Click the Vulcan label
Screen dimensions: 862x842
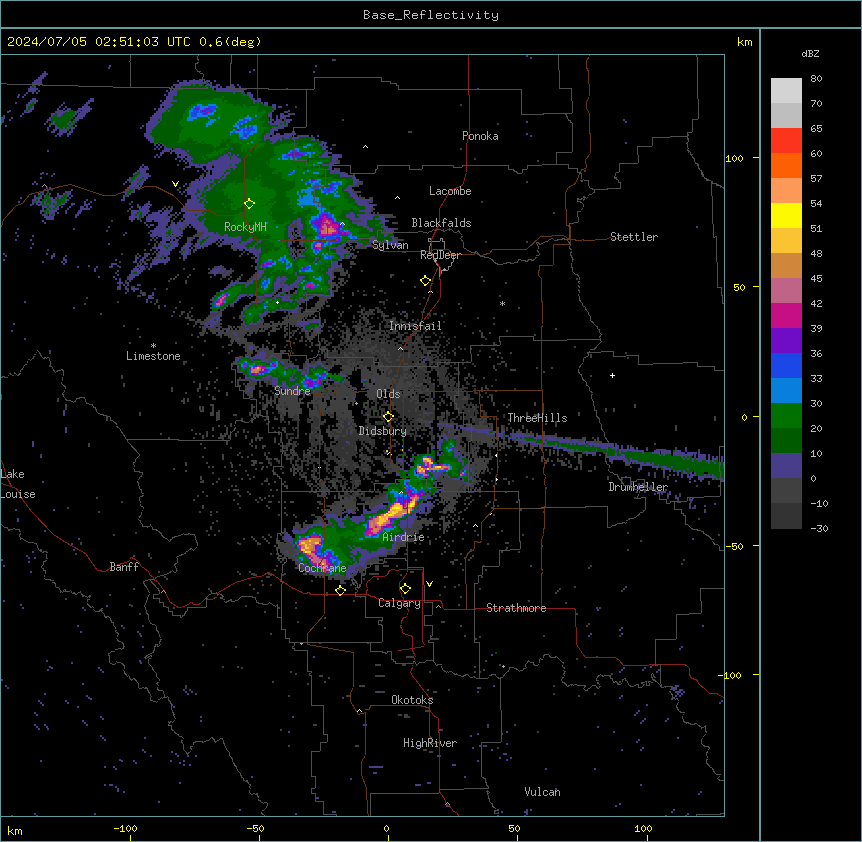coord(543,792)
